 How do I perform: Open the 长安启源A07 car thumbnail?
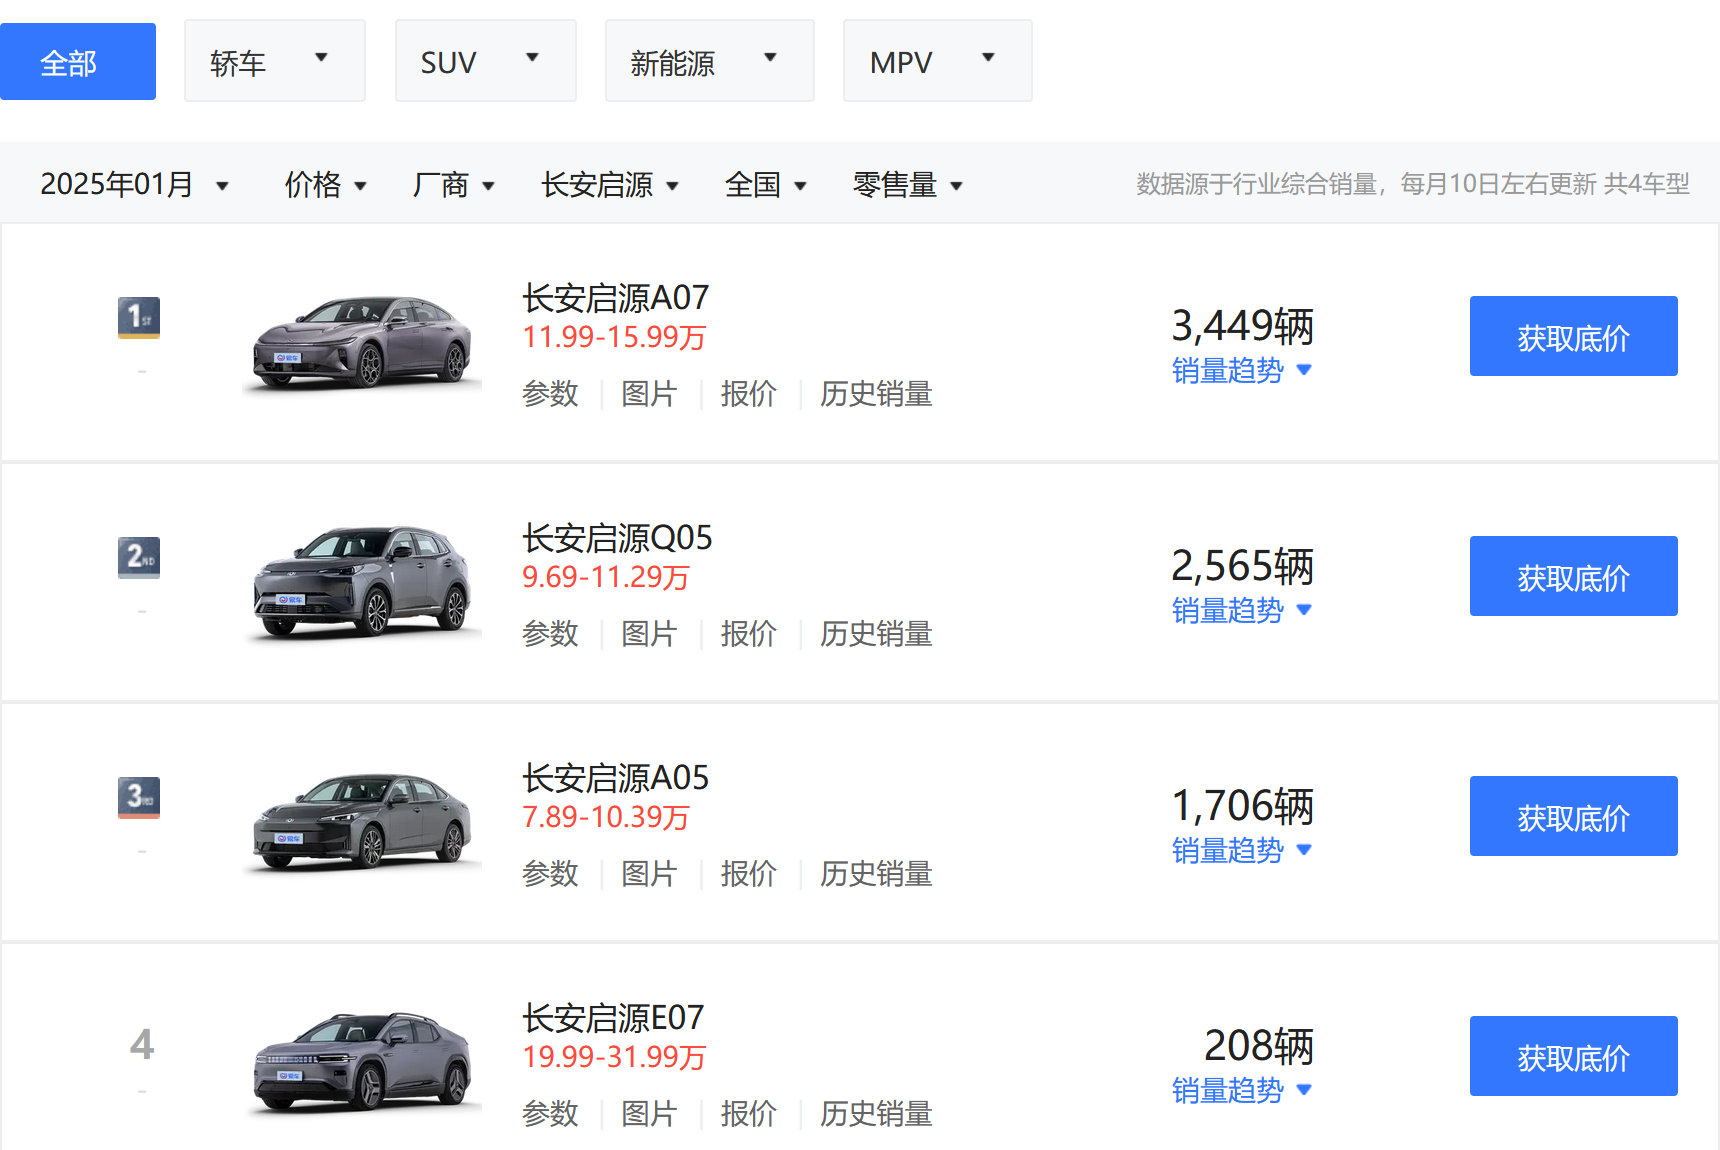(362, 341)
